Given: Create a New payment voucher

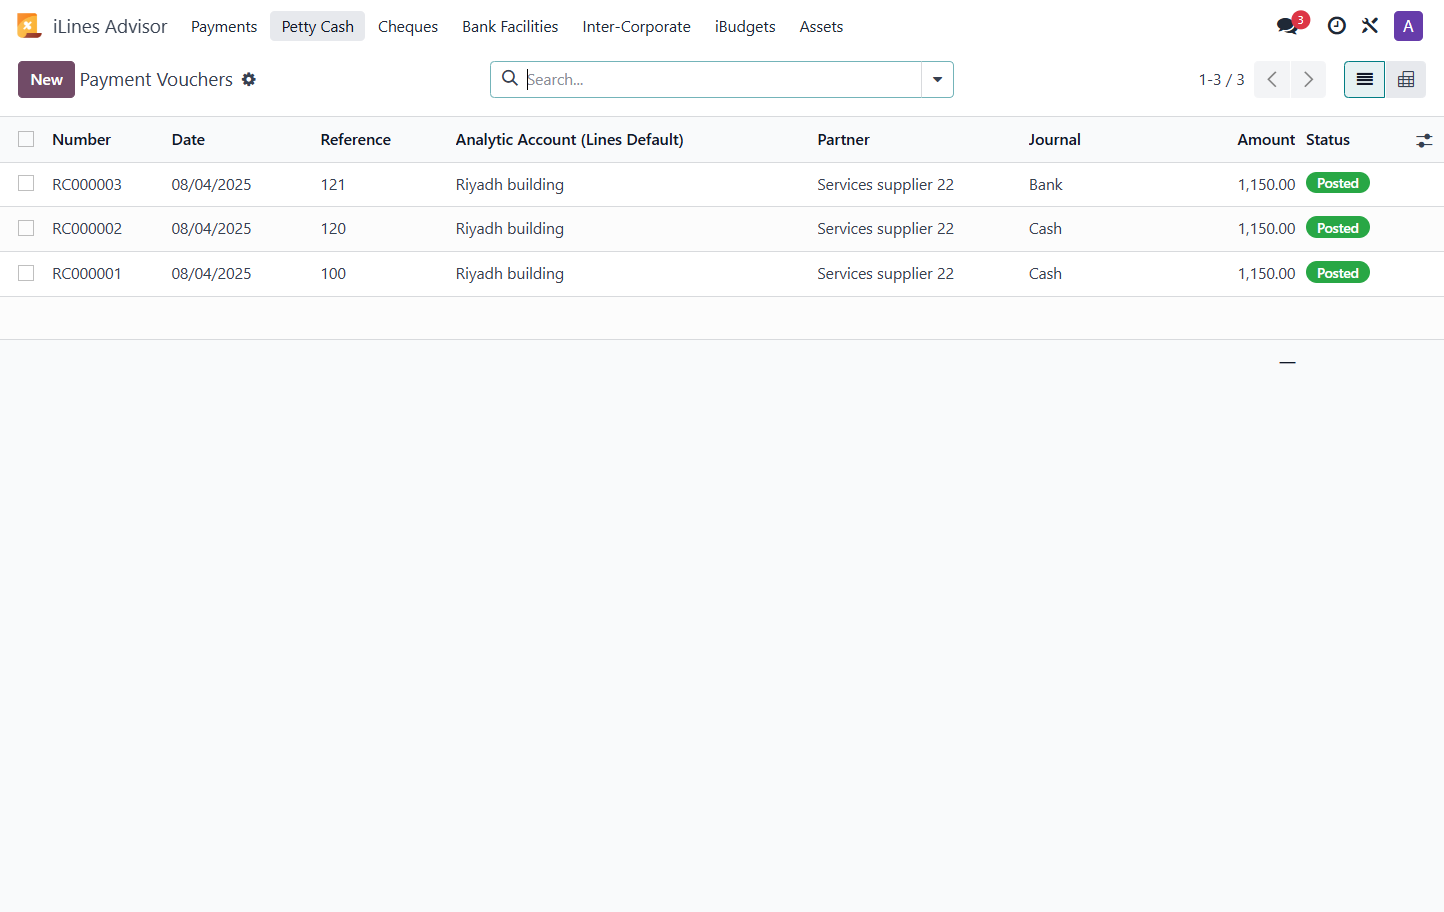Looking at the screenshot, I should coord(46,79).
